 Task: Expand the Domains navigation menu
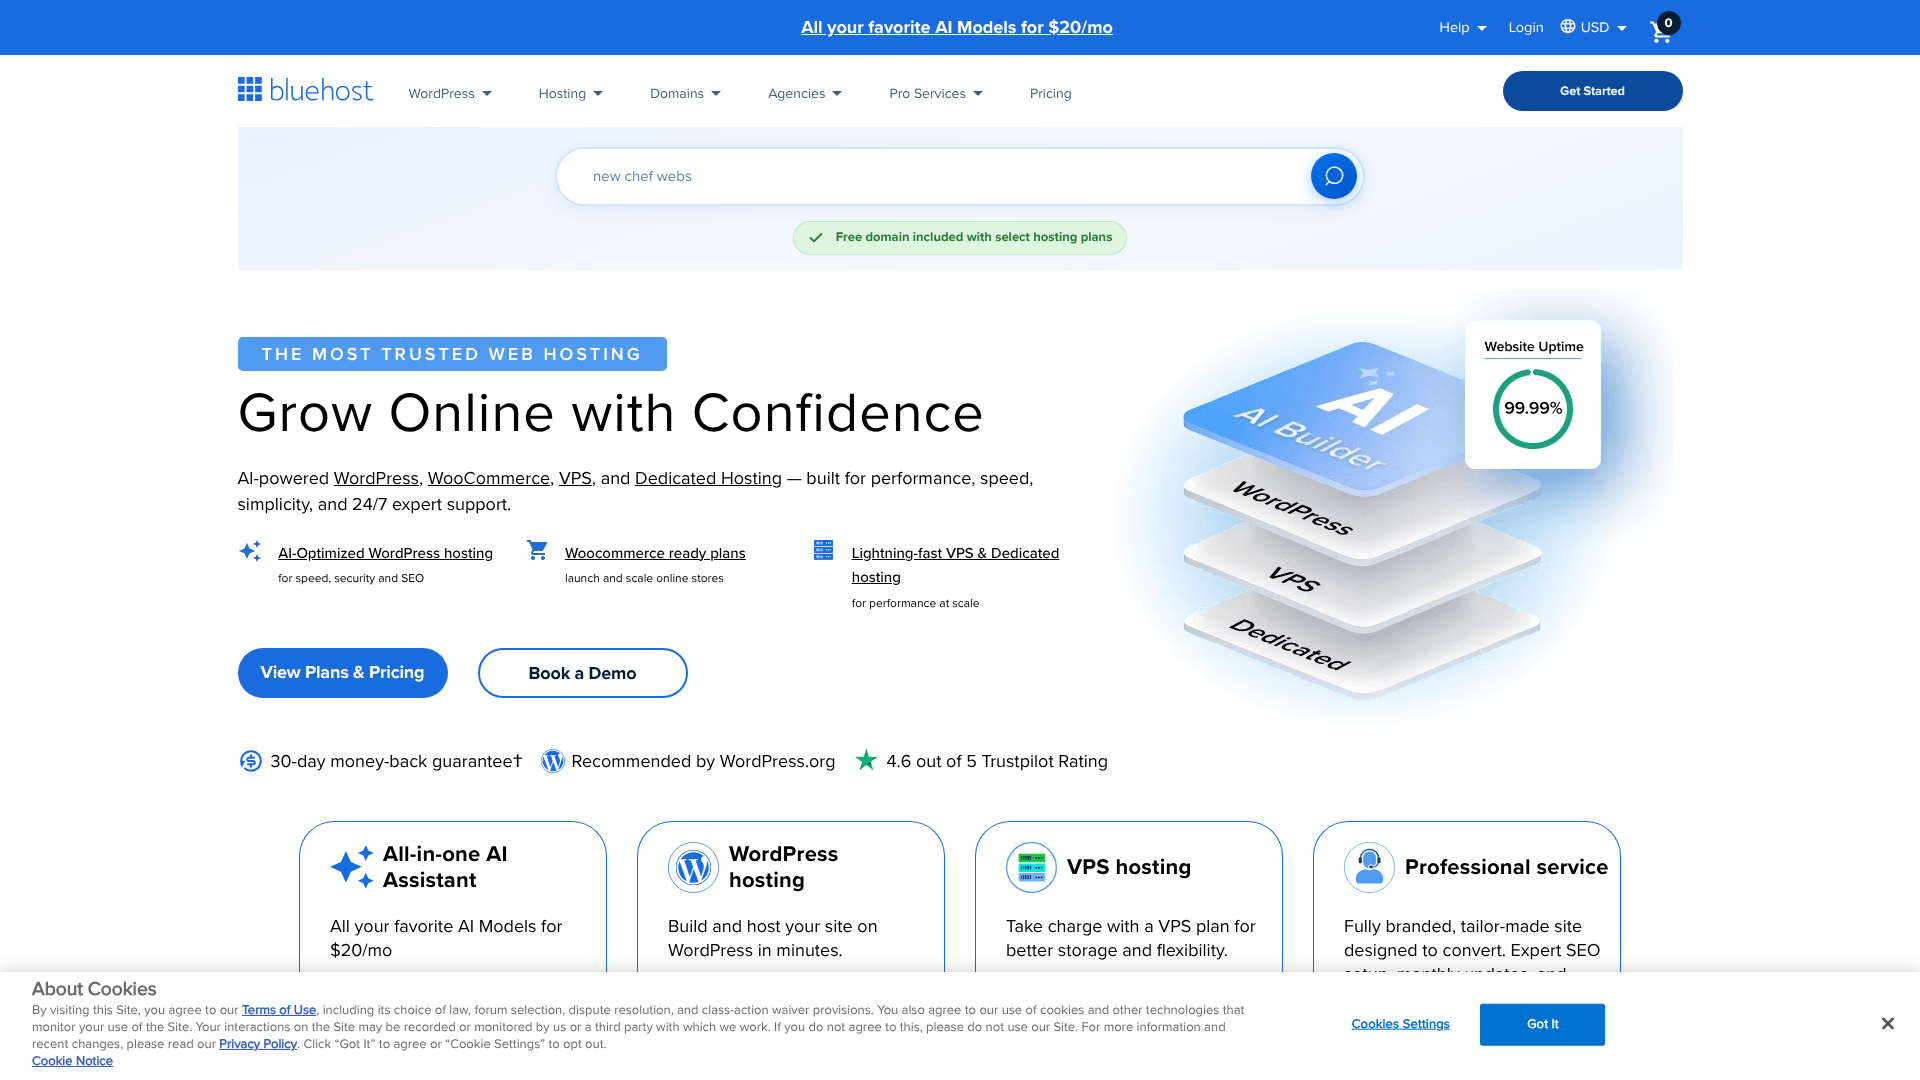coord(685,93)
